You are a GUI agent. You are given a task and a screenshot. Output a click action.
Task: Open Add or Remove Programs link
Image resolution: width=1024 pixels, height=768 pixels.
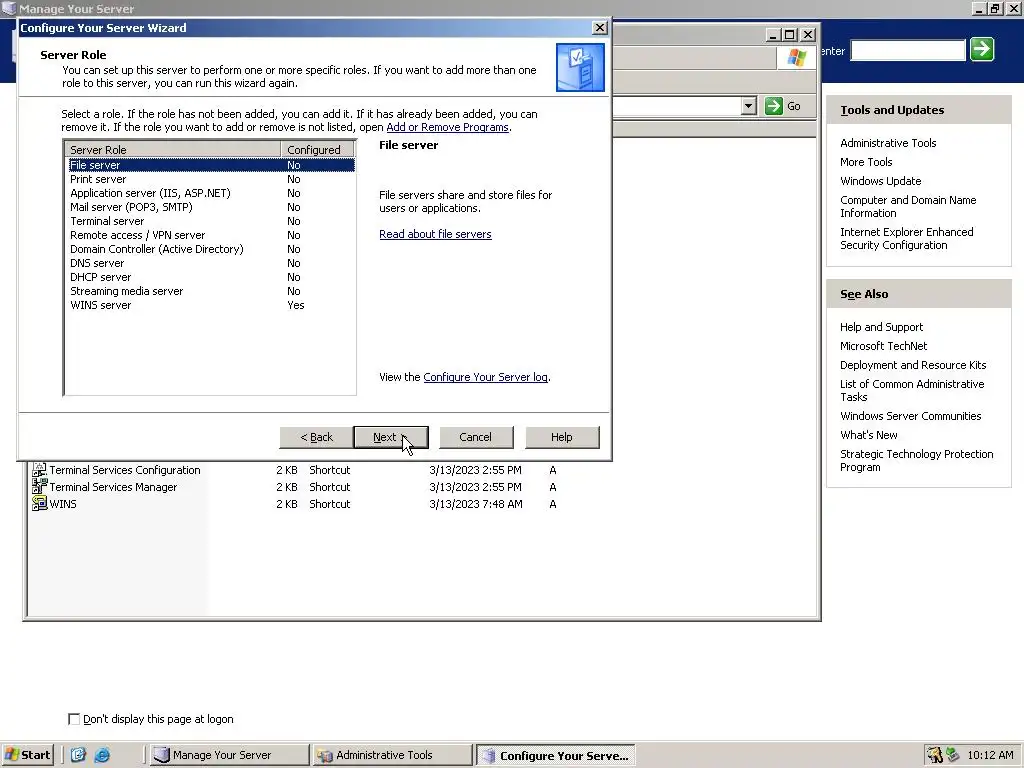point(447,127)
